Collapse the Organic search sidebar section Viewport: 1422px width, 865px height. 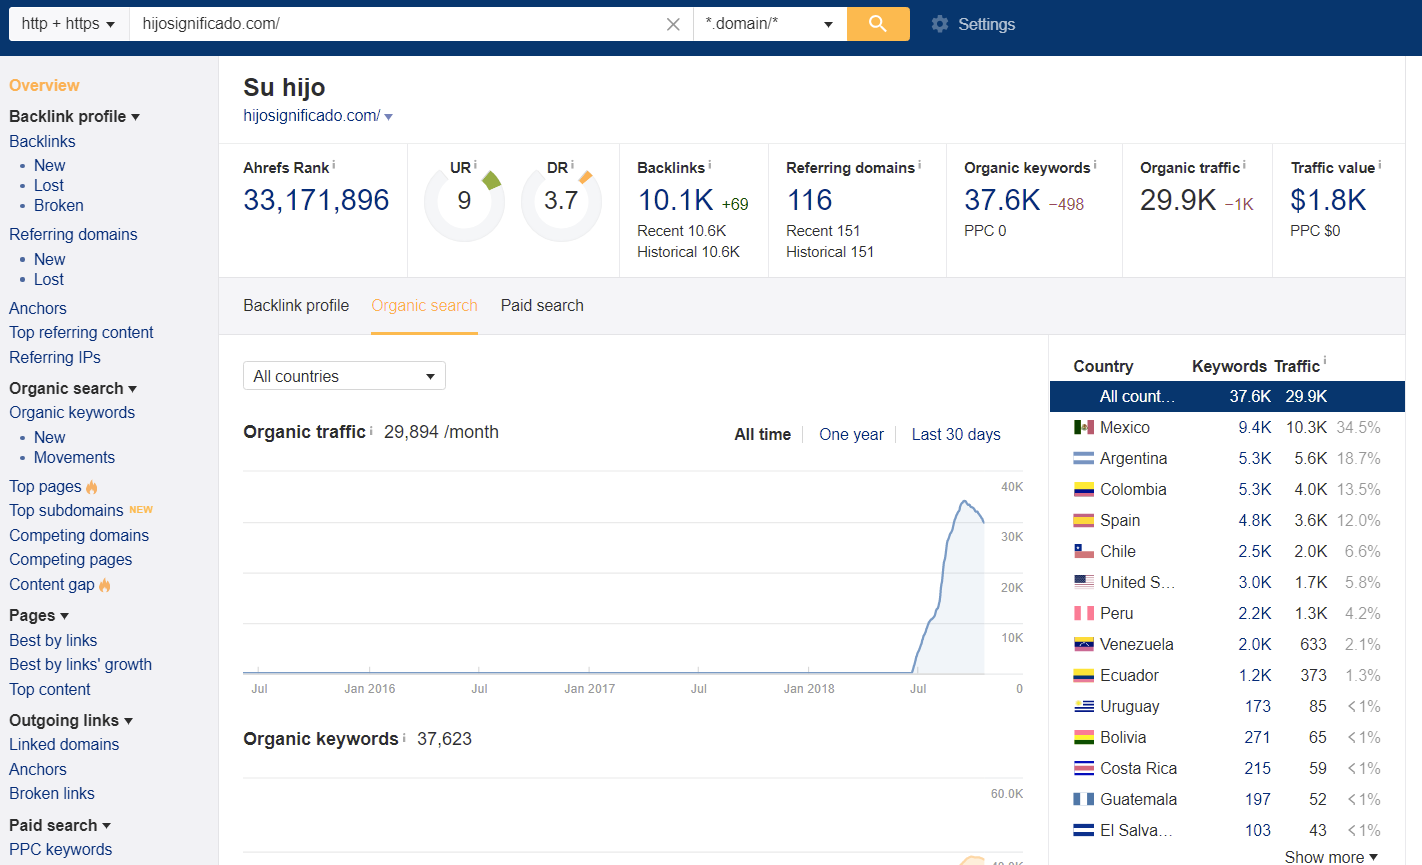point(133,389)
